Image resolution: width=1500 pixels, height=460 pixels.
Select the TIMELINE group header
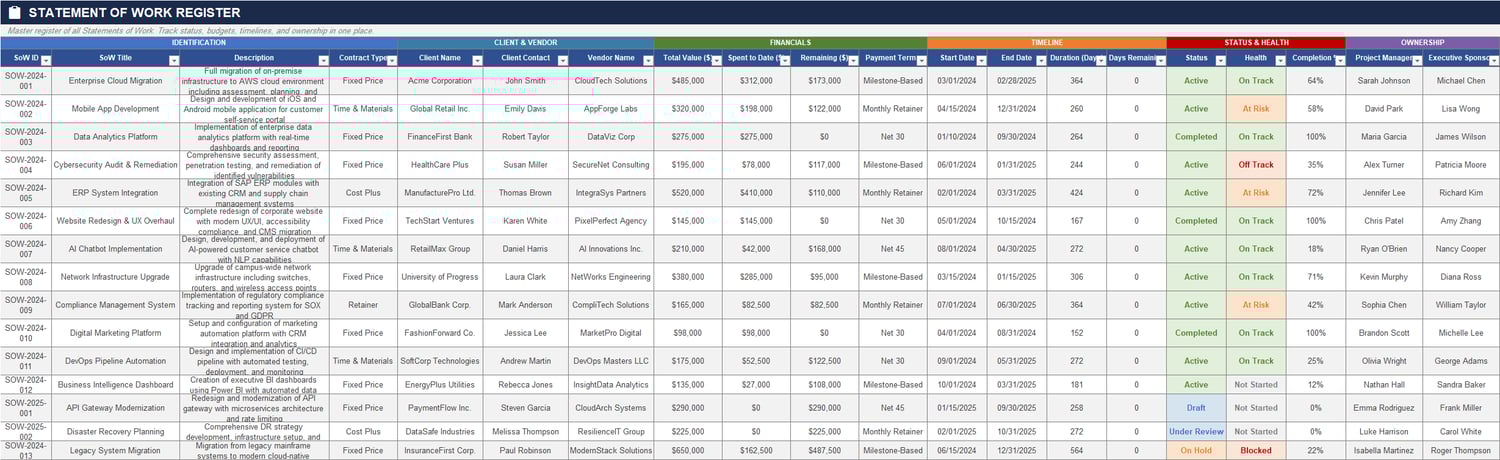click(1047, 43)
